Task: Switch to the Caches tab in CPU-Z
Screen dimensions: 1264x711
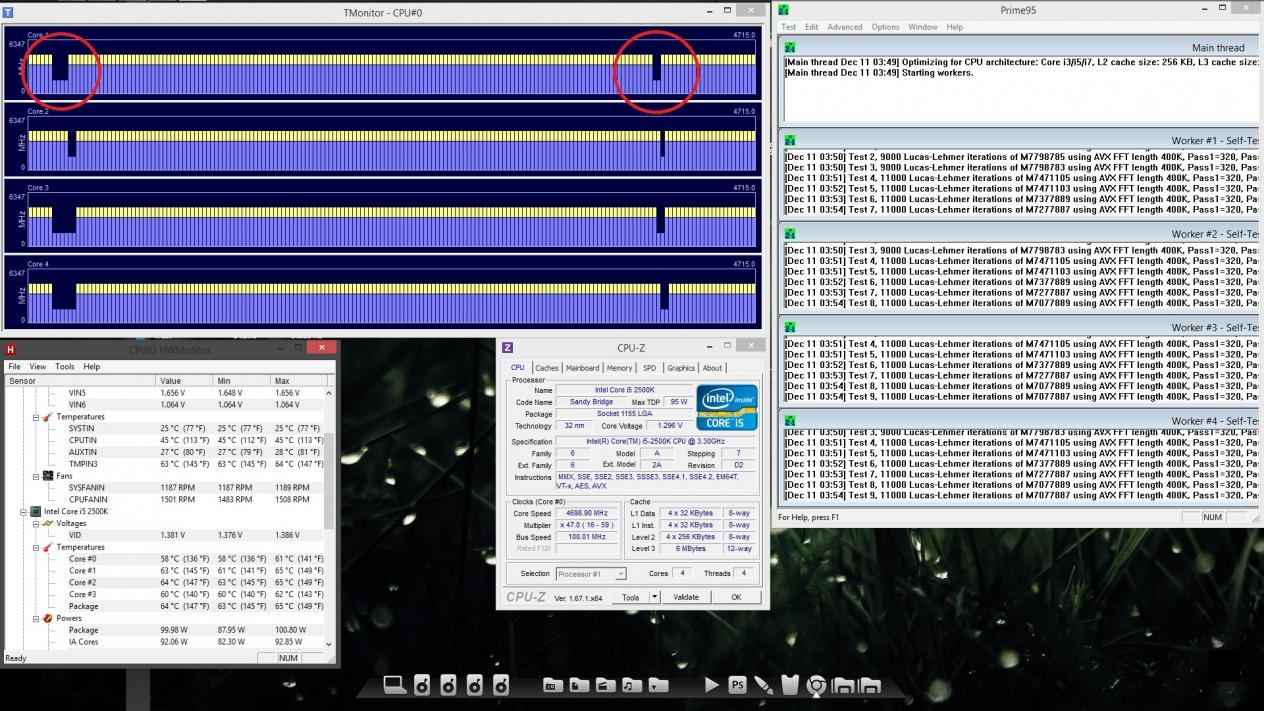Action: [547, 368]
